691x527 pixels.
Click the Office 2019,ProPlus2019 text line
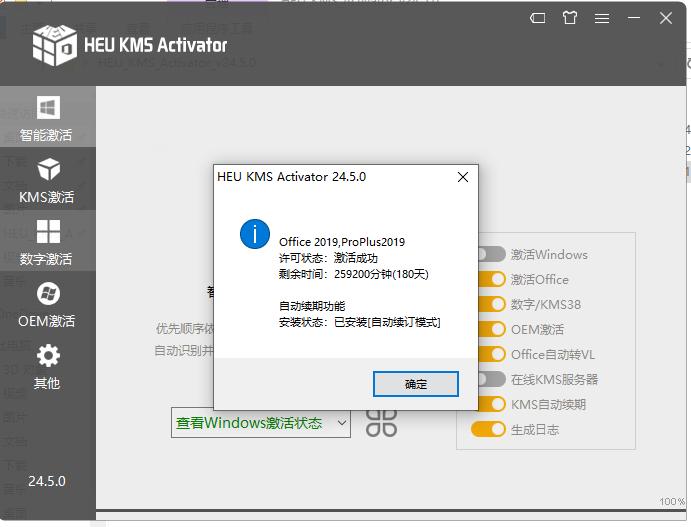[342, 242]
